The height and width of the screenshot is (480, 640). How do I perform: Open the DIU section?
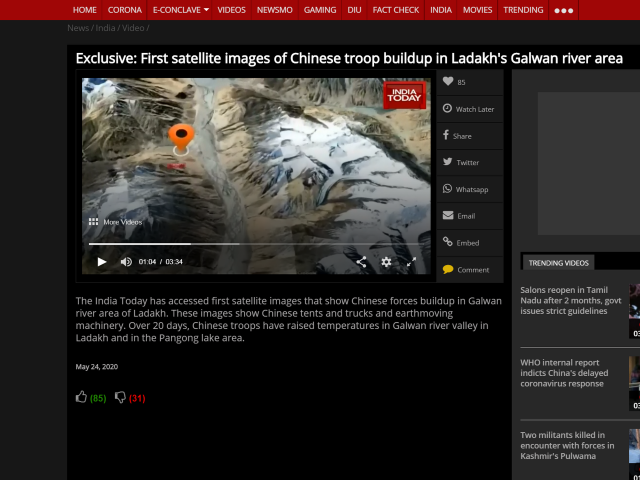tap(354, 10)
